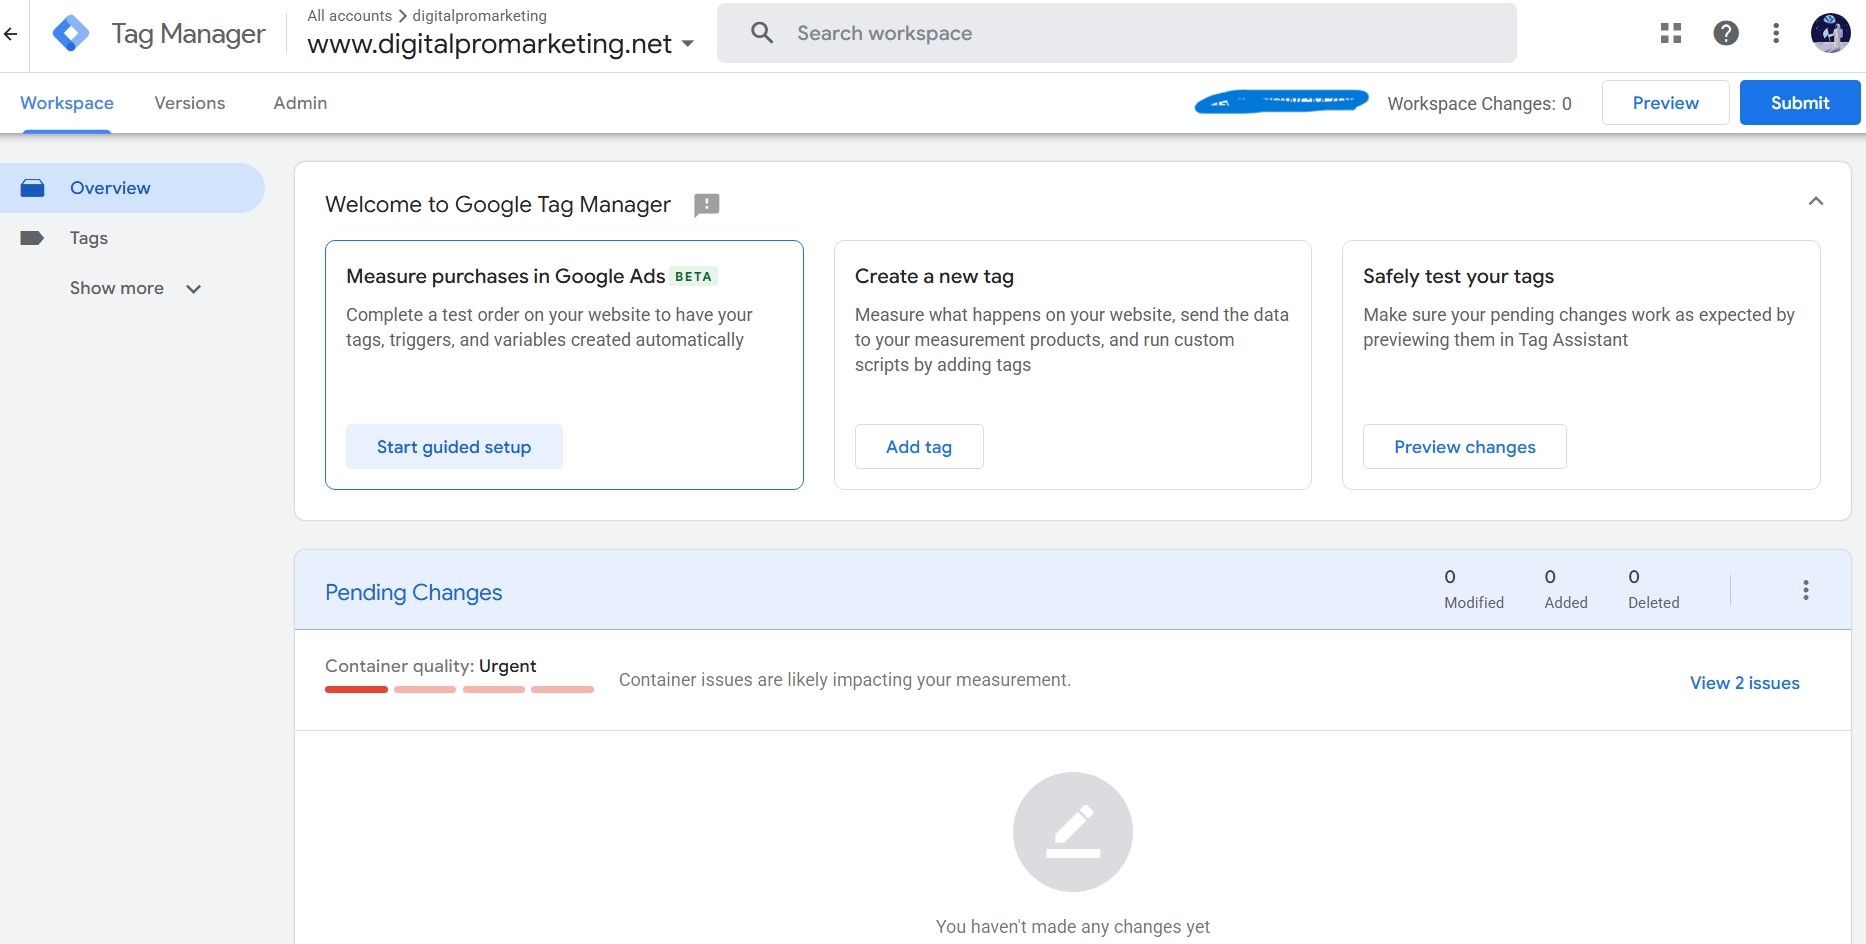Viewport: 1866px width, 944px height.
Task: Click the Create a new tag title
Action: 934,276
